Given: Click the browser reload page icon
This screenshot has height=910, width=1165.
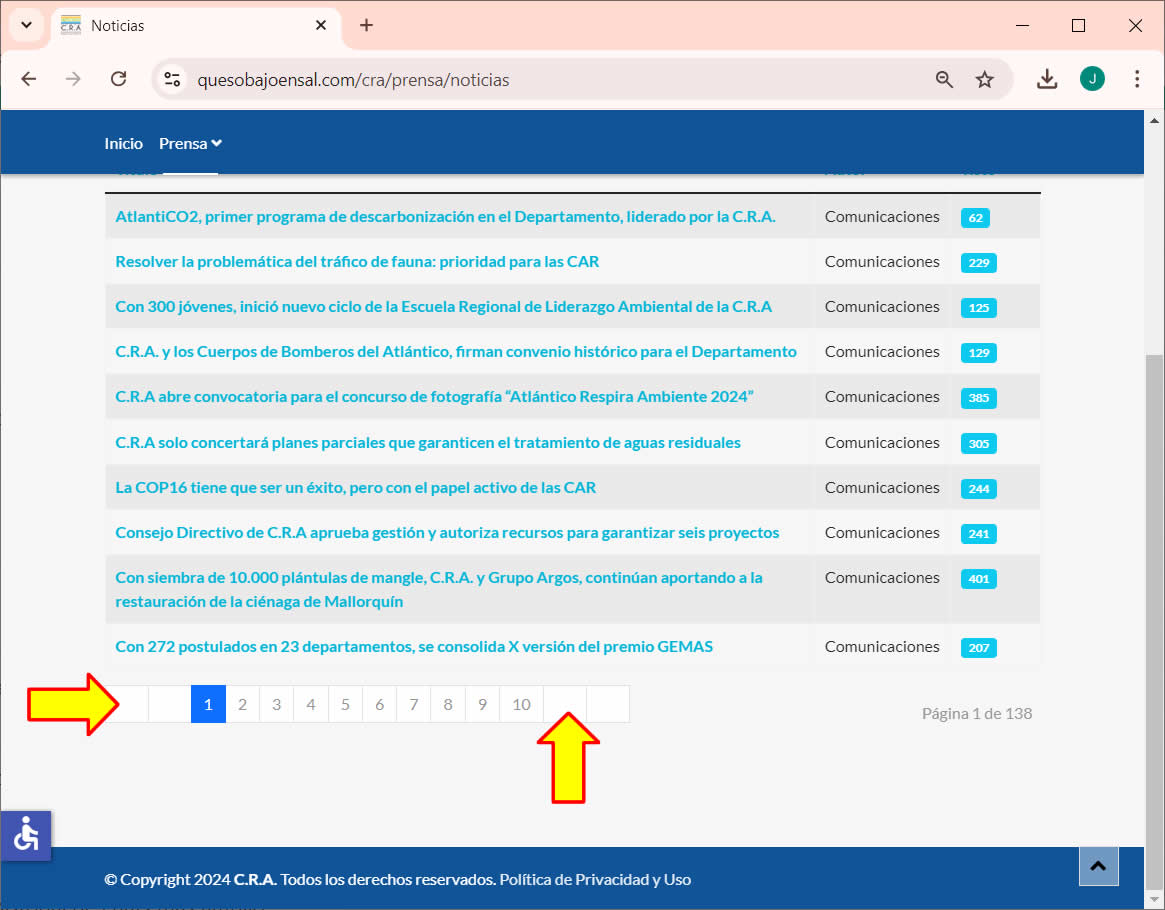Looking at the screenshot, I should click(118, 79).
